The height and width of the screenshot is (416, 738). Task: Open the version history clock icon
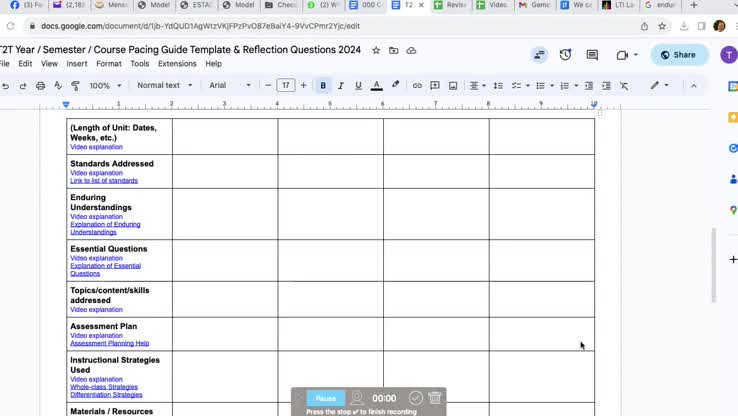tap(565, 55)
